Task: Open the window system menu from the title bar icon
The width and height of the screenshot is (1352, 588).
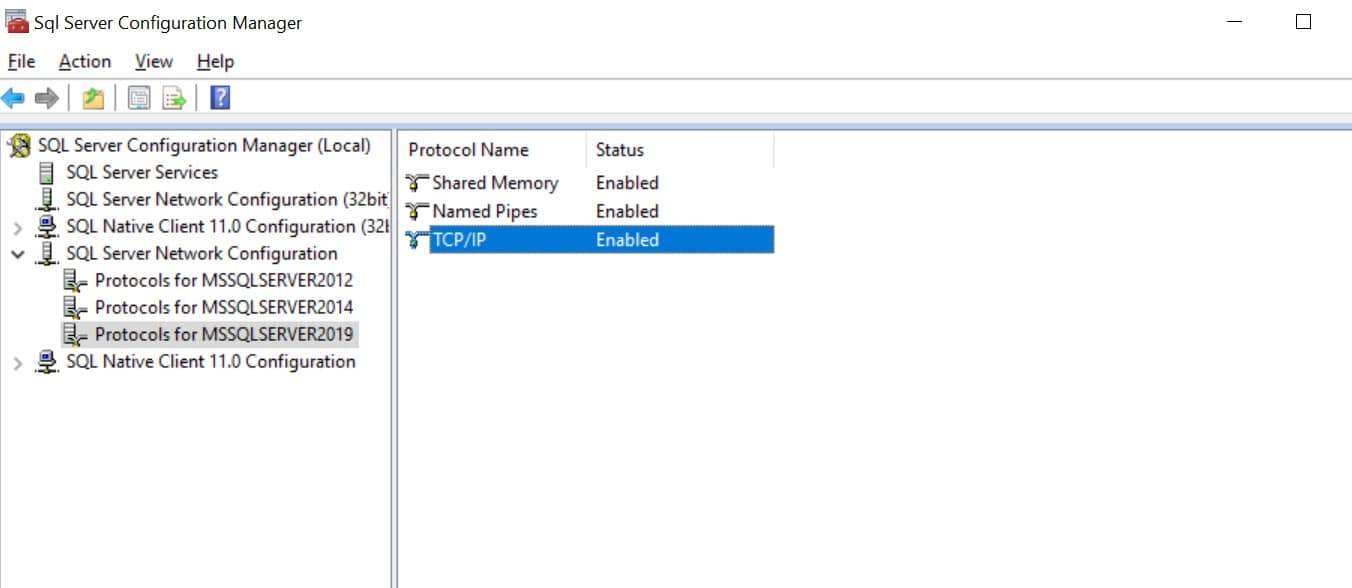Action: (16, 22)
